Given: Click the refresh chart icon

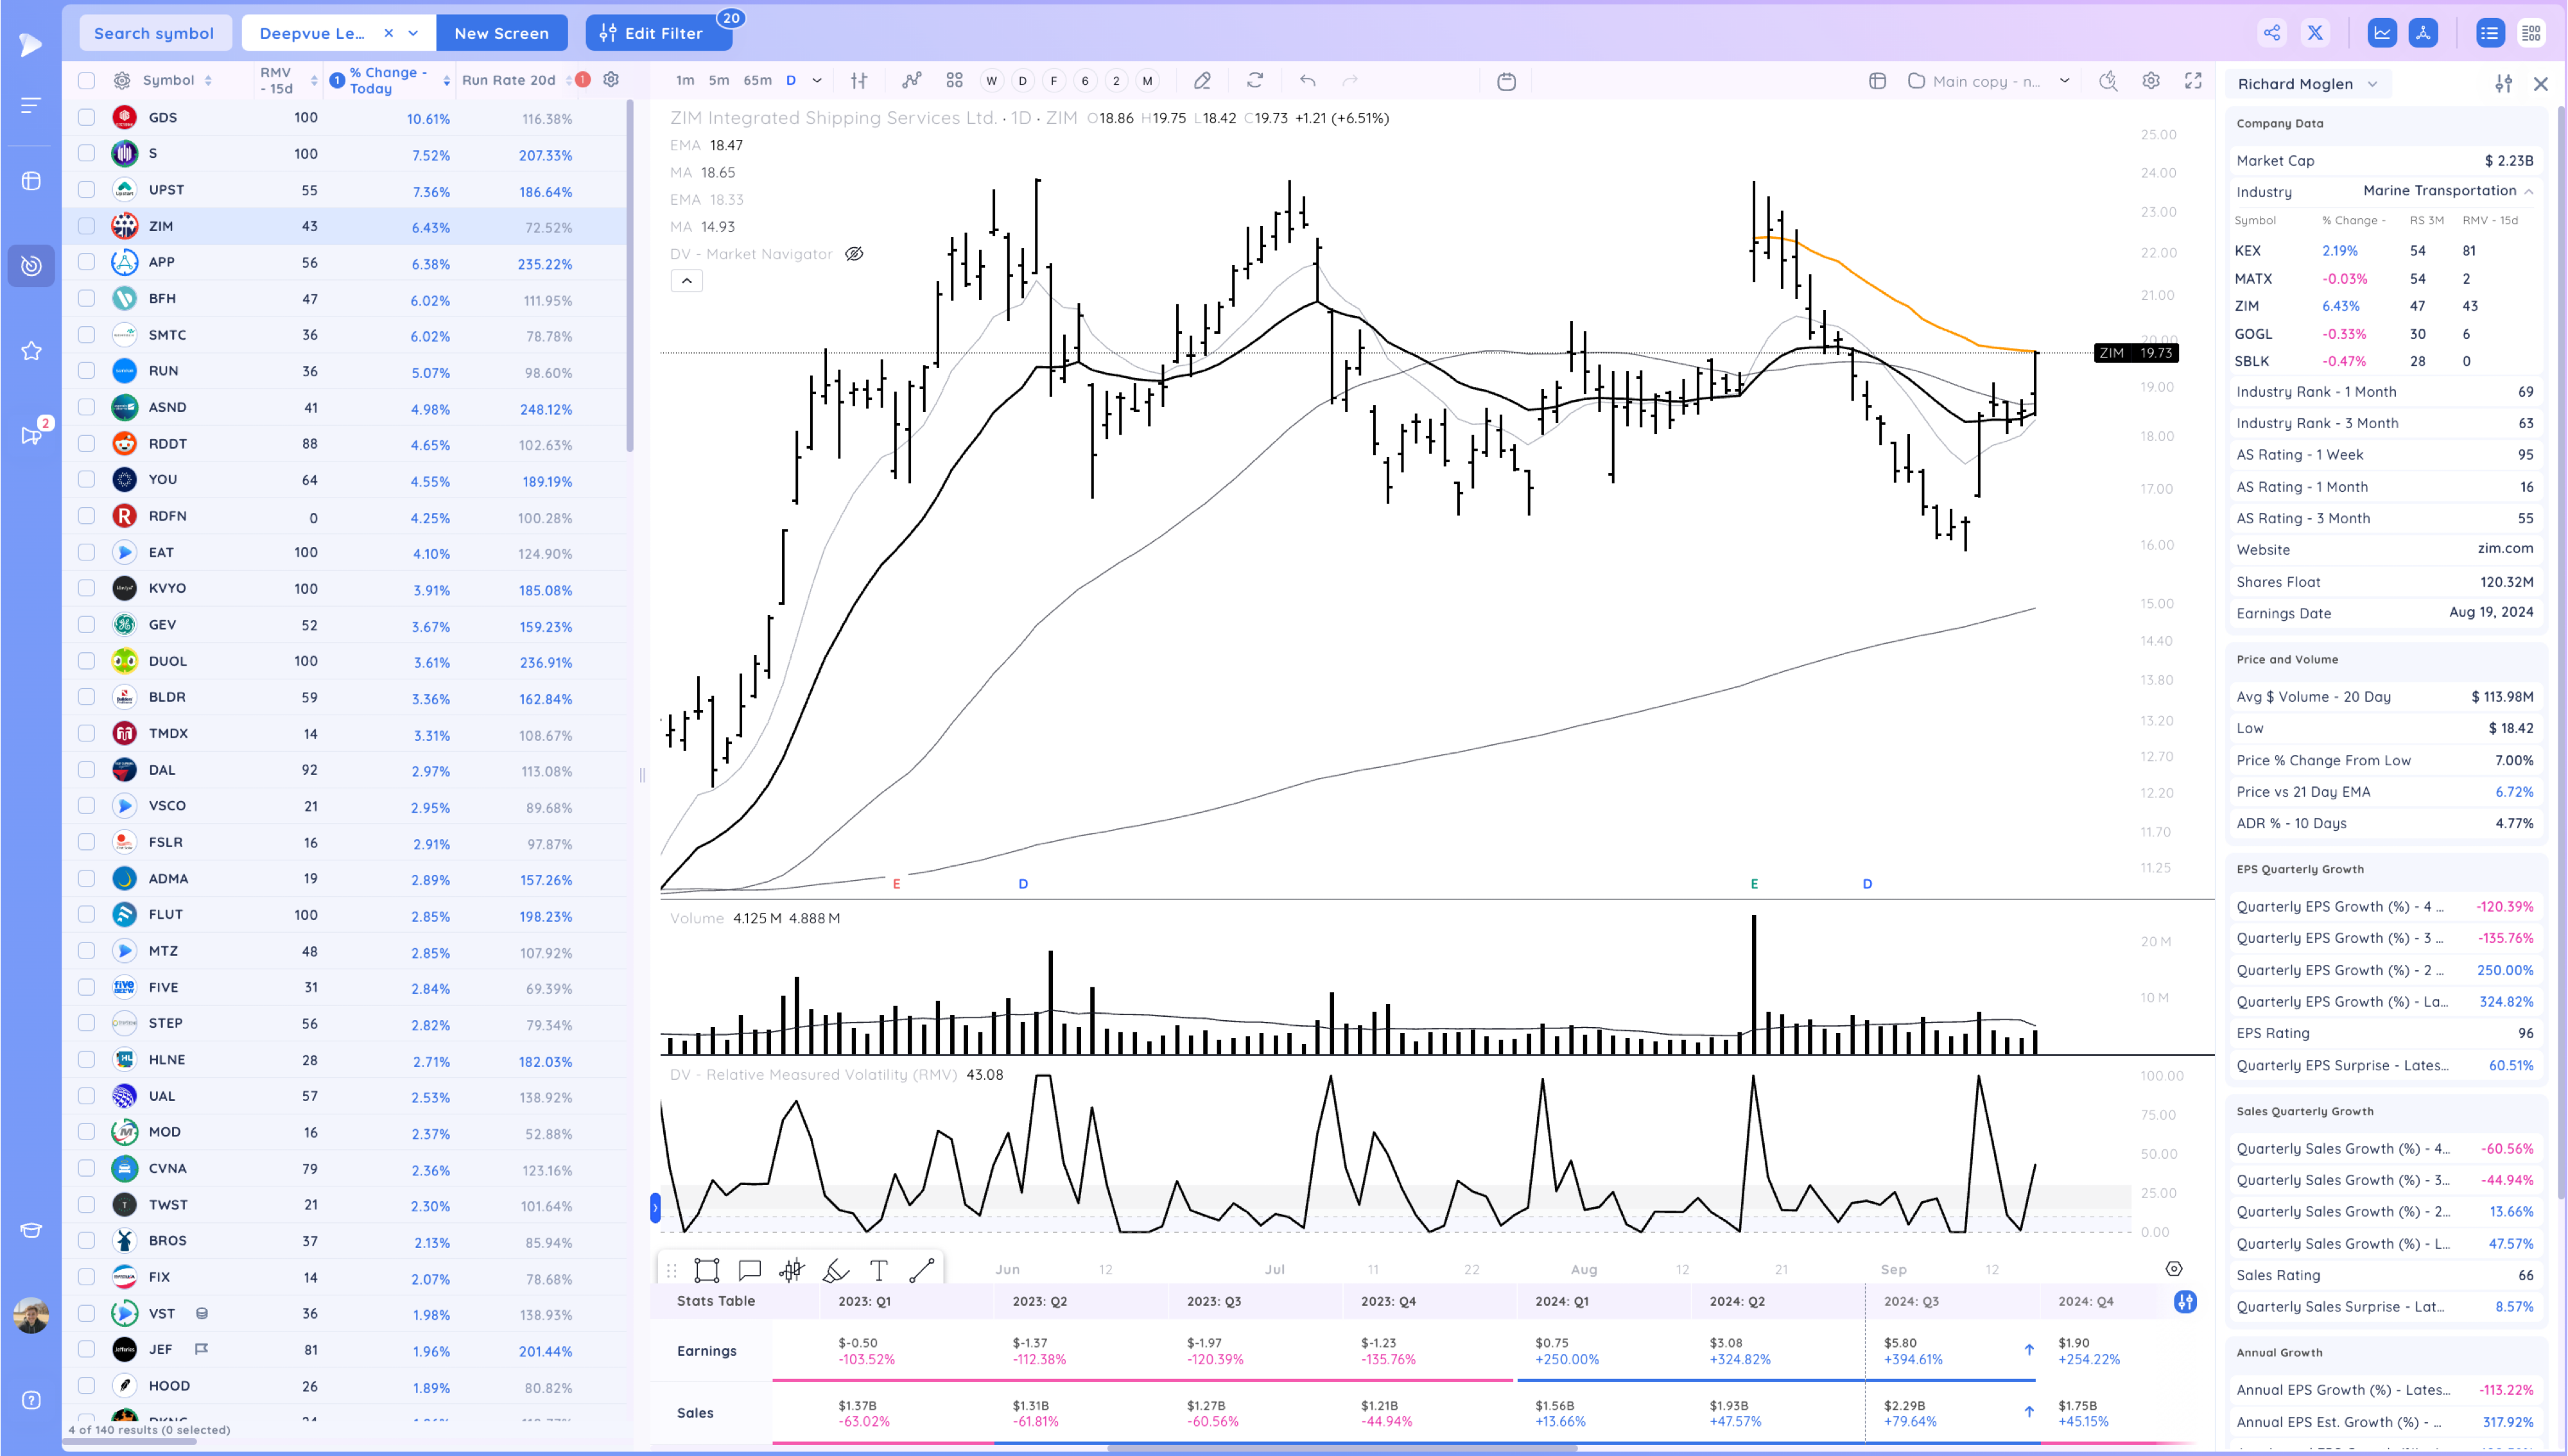Looking at the screenshot, I should 1255,81.
